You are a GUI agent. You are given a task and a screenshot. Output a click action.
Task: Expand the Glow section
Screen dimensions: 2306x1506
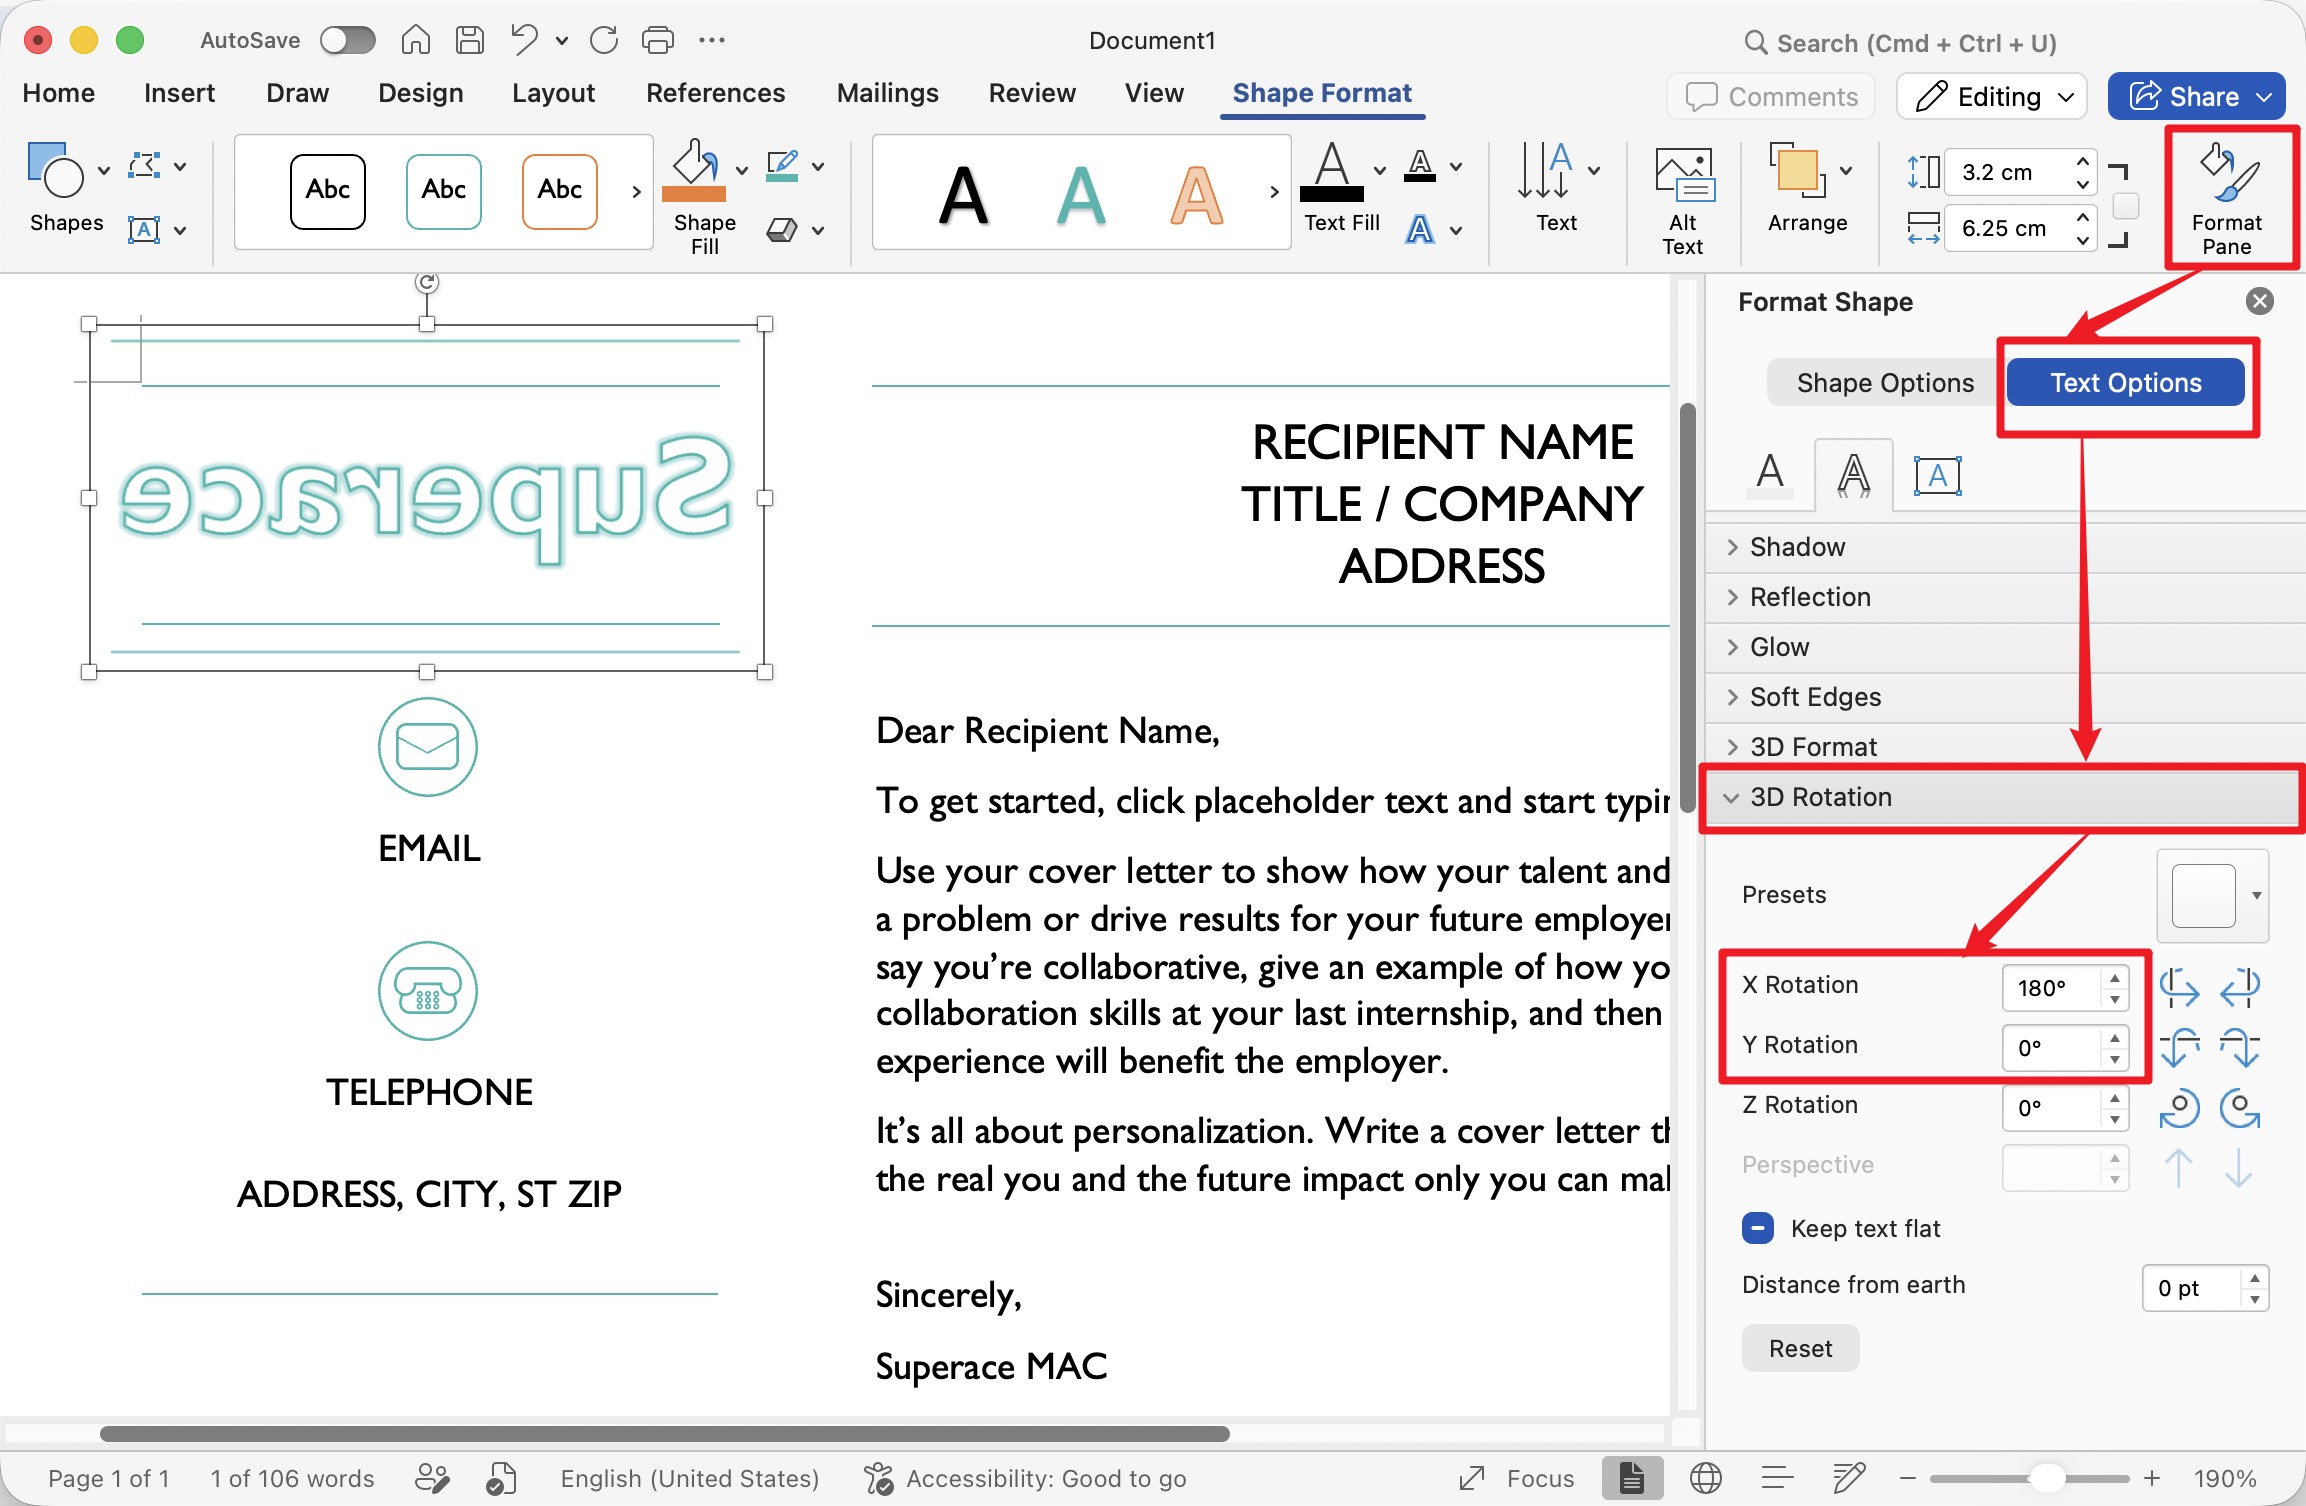(x=2005, y=647)
